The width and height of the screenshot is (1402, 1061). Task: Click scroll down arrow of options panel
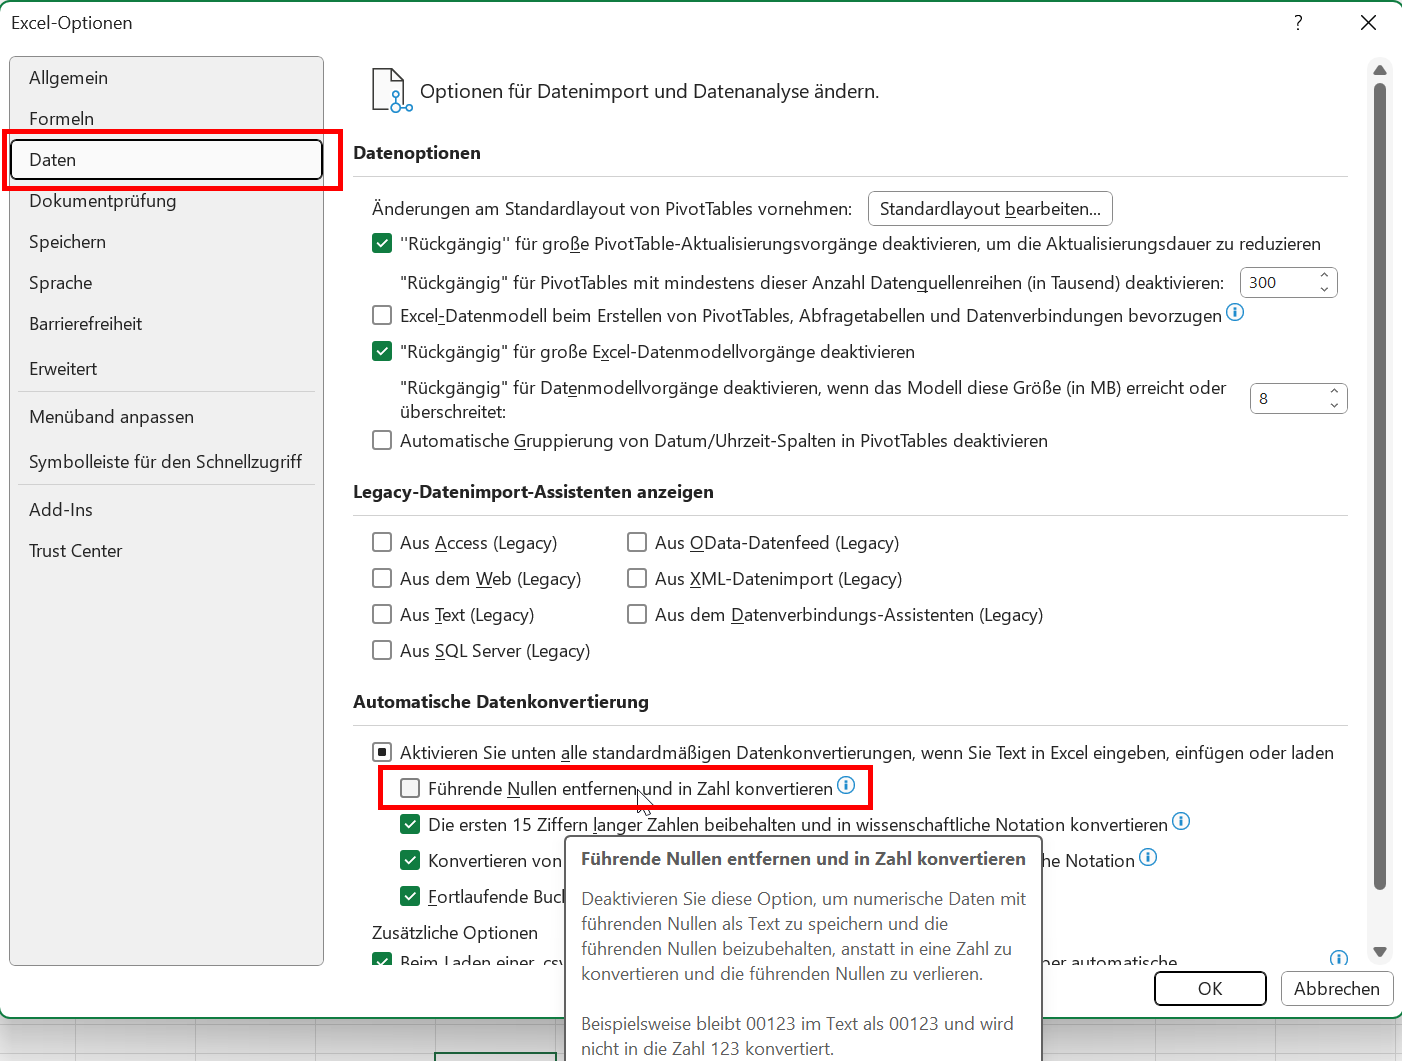1380,952
